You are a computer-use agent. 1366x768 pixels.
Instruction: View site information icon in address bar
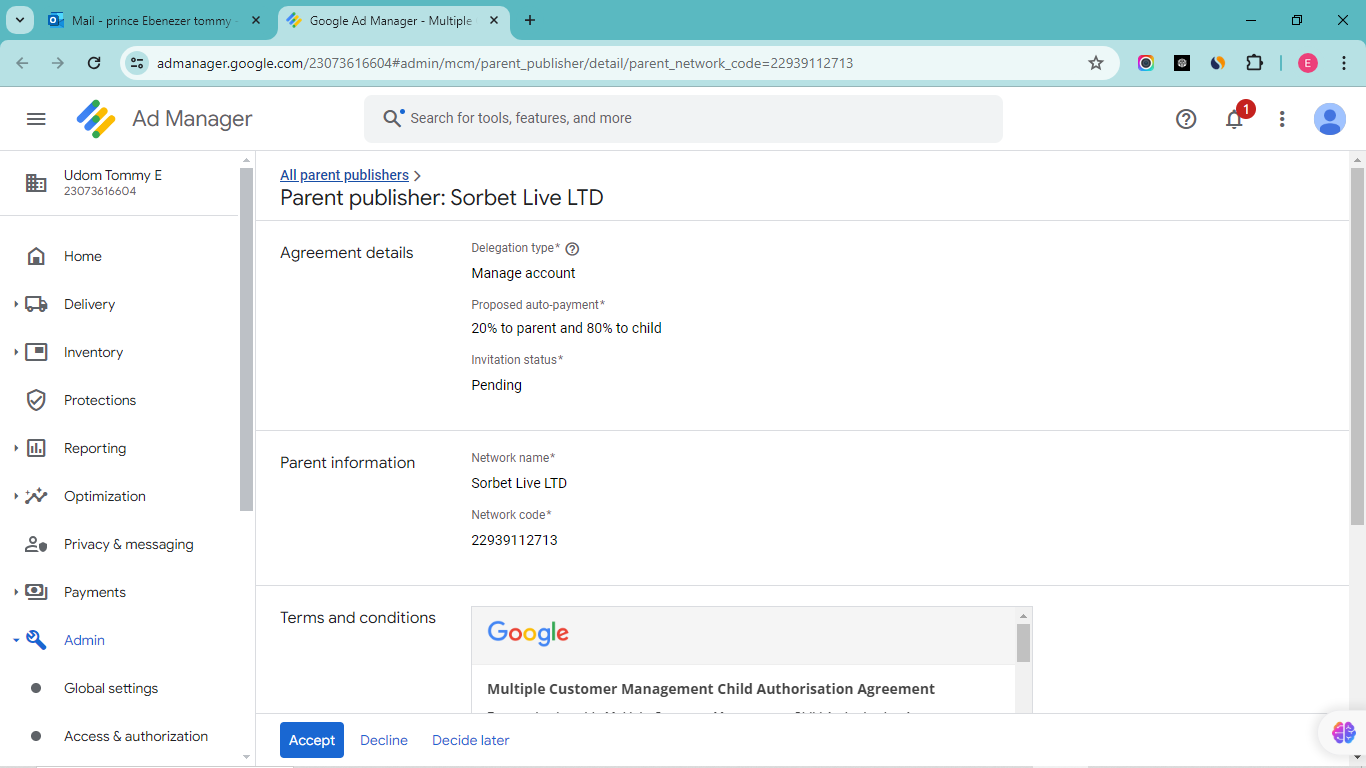point(138,63)
